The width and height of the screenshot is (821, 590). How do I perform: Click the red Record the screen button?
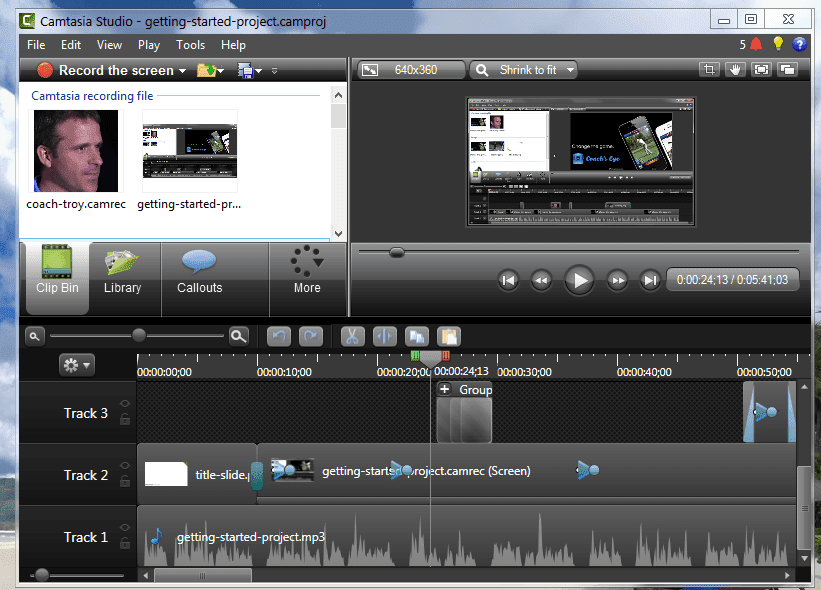[x=45, y=70]
